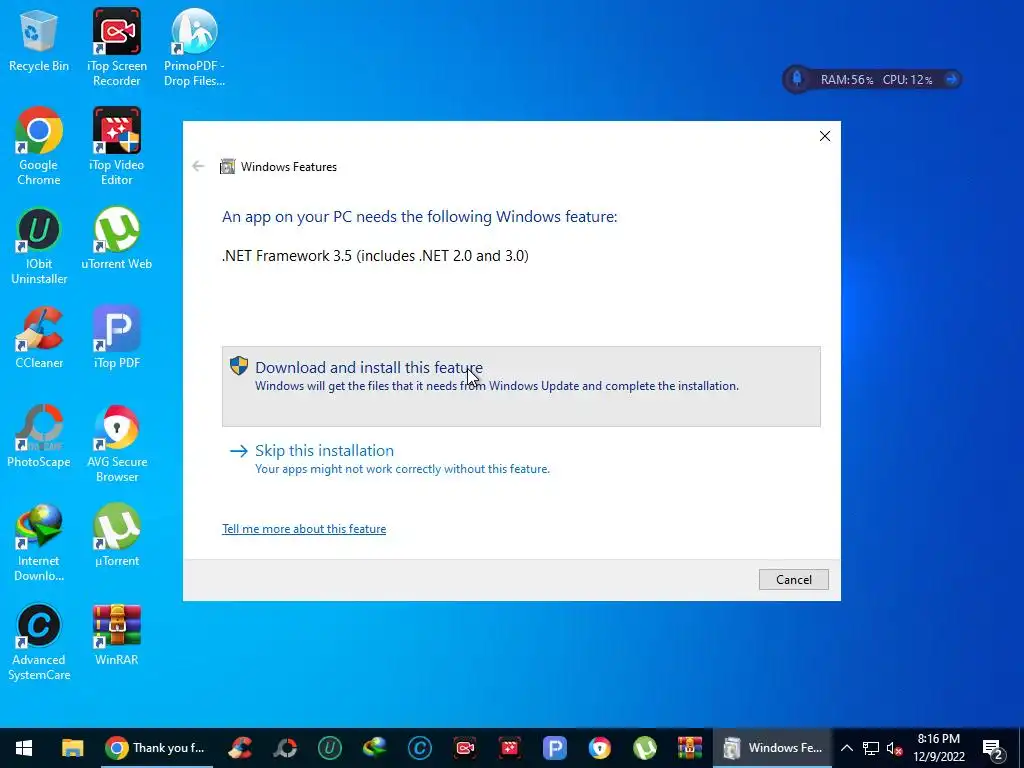Screen dimensions: 1024x768
Task: Open iTop Screen Recorder from the taskbar
Action: coord(465,748)
